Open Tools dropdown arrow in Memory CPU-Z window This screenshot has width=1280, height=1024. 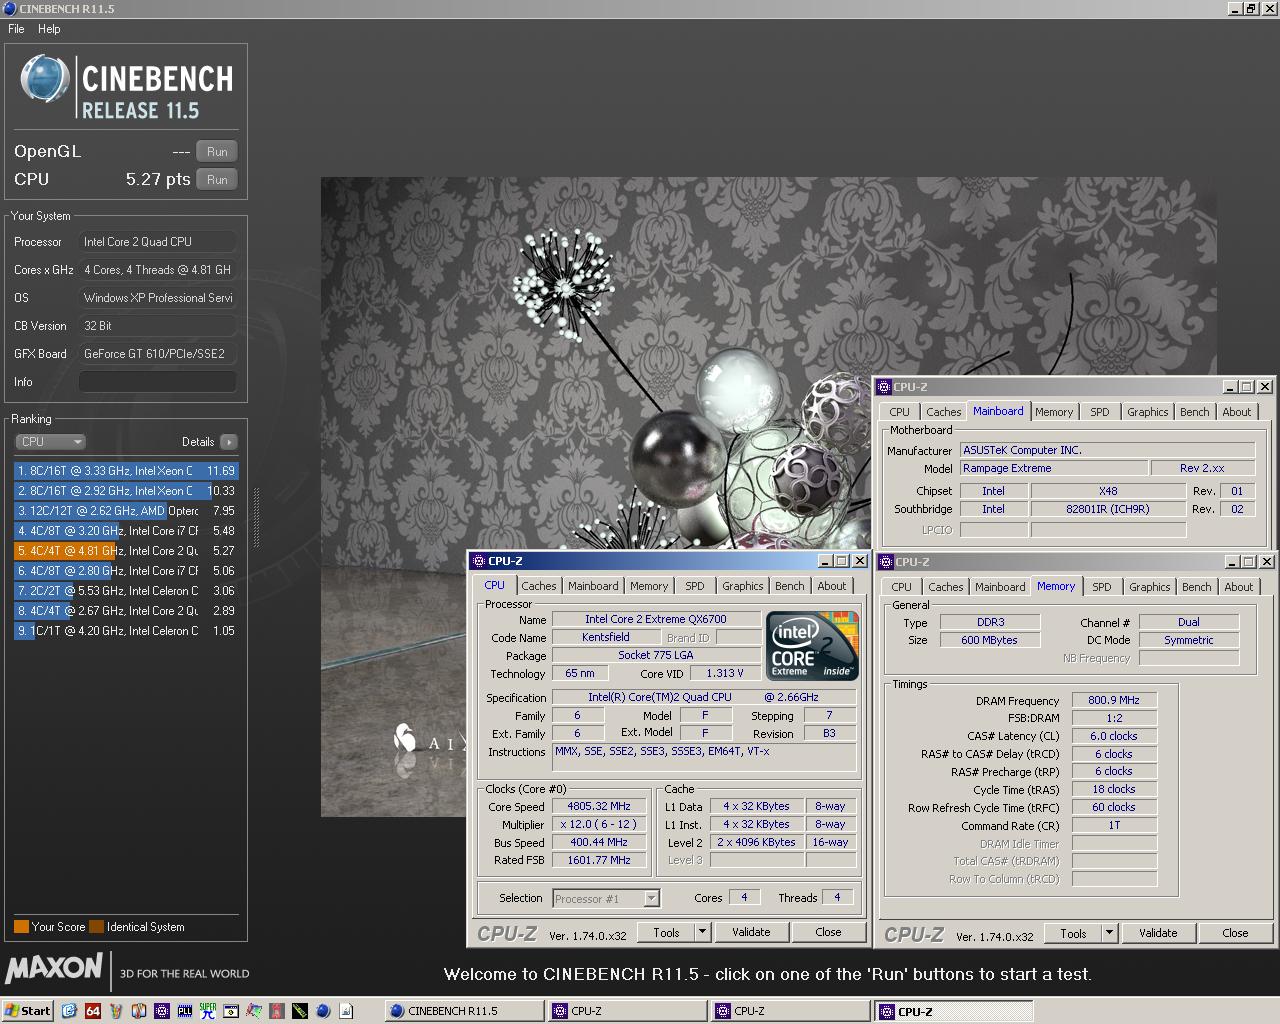pos(1109,934)
